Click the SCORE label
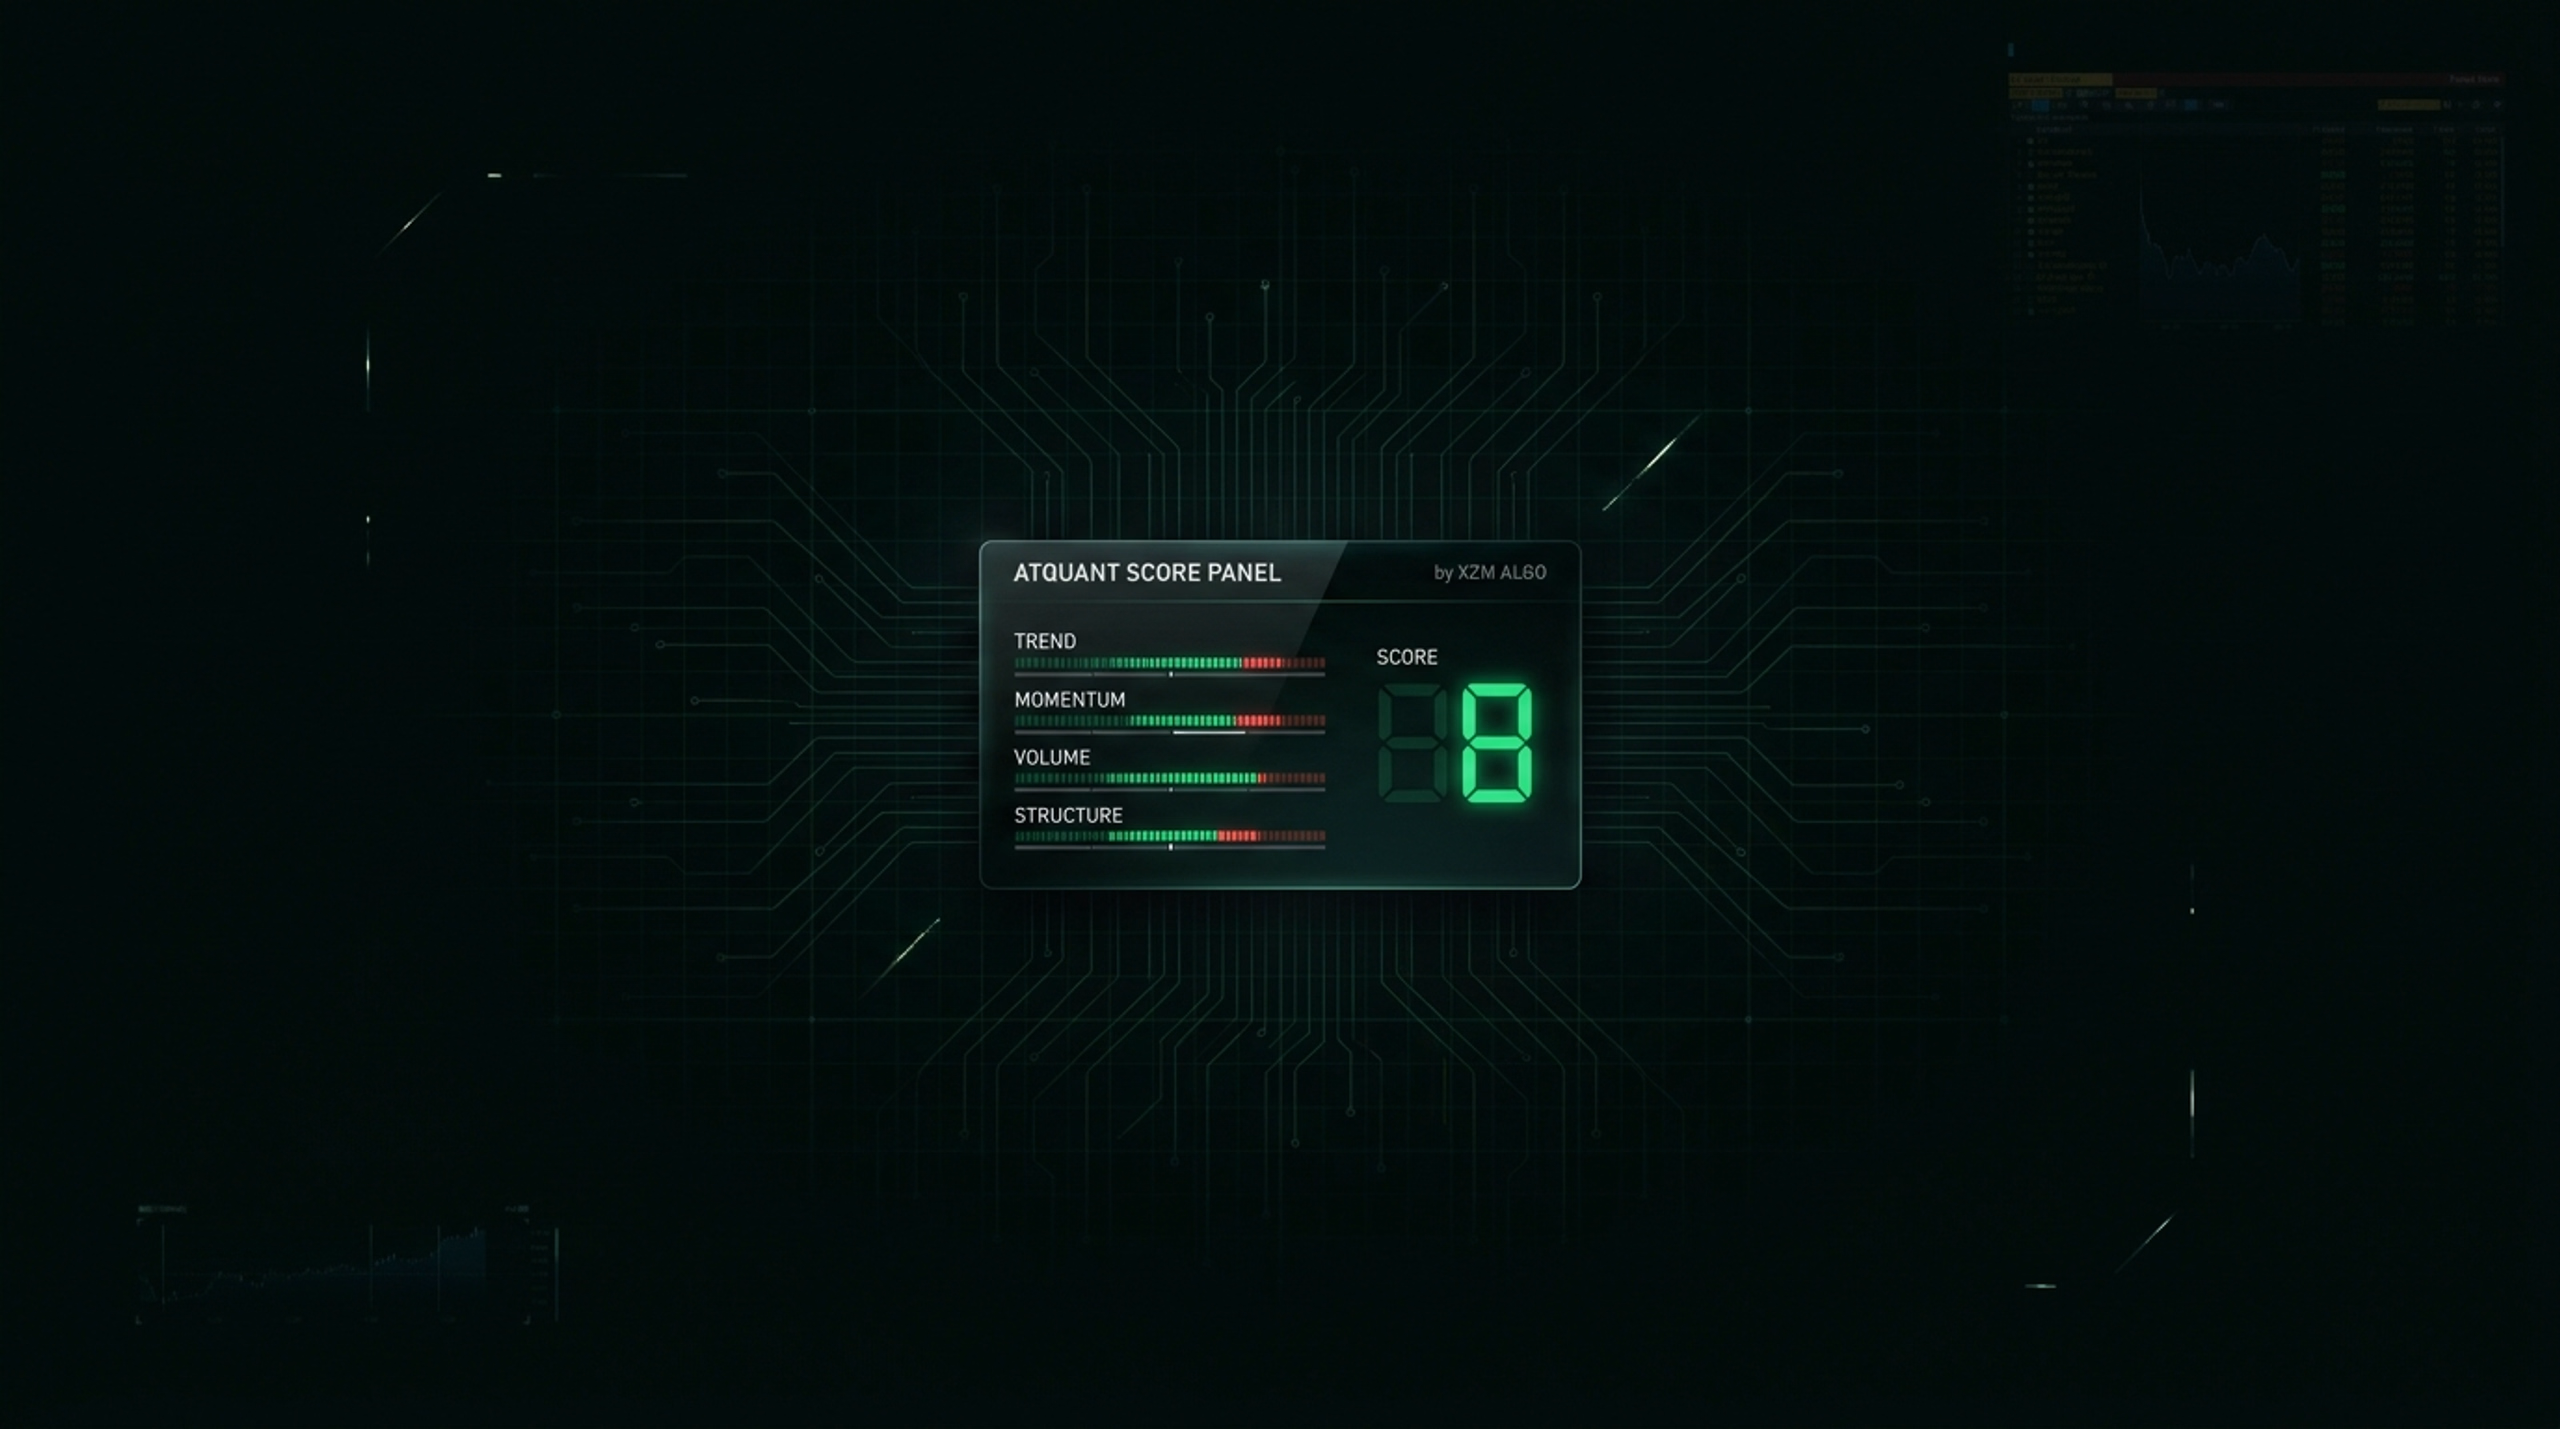Viewport: 2560px width, 1429px height. click(x=1407, y=657)
